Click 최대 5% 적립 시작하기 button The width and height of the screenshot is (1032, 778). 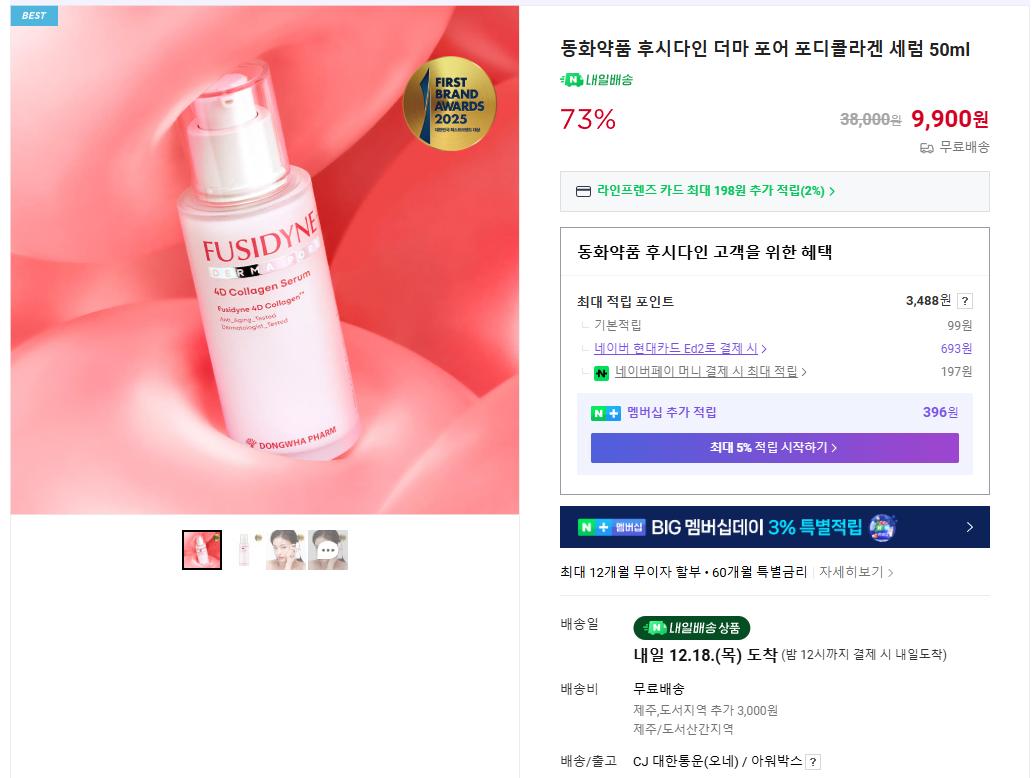point(775,448)
